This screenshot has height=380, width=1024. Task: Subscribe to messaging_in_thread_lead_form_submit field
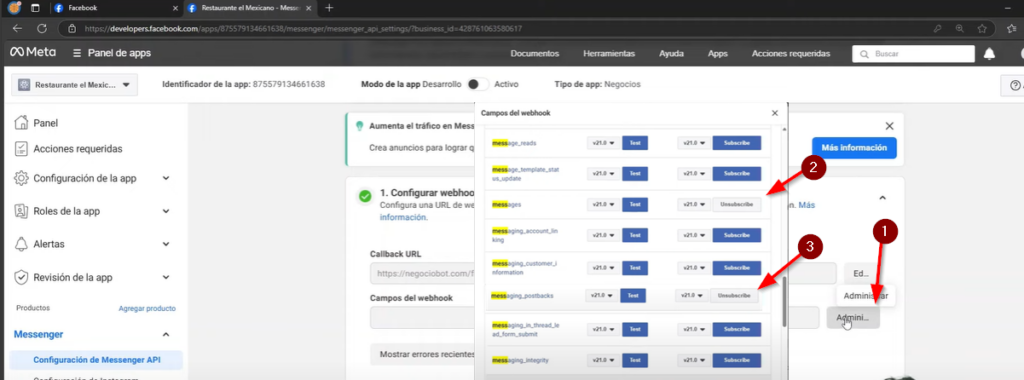tap(737, 329)
